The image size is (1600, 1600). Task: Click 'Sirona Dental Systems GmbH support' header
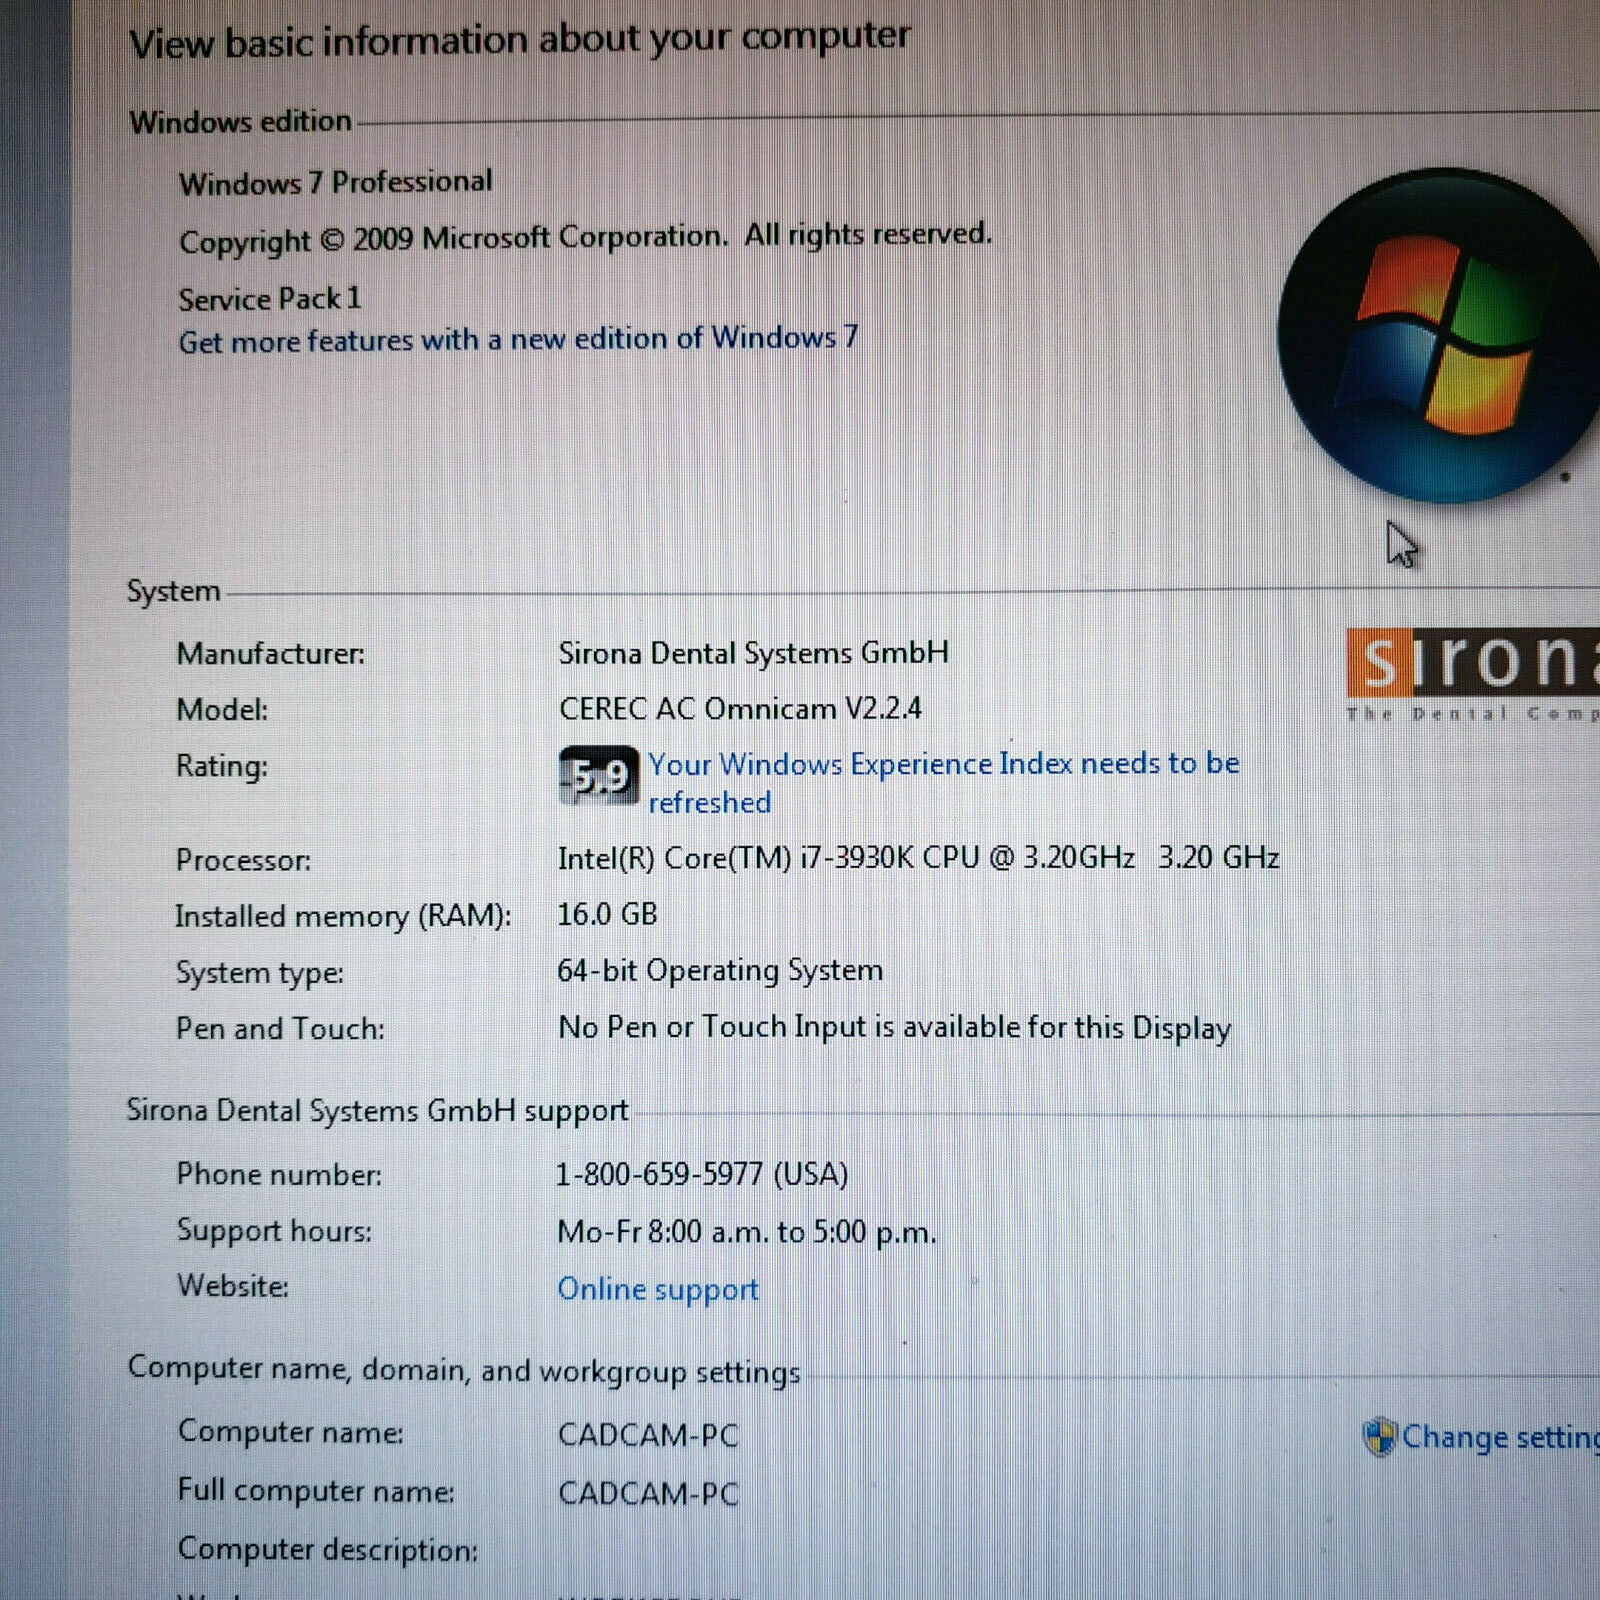(377, 1111)
